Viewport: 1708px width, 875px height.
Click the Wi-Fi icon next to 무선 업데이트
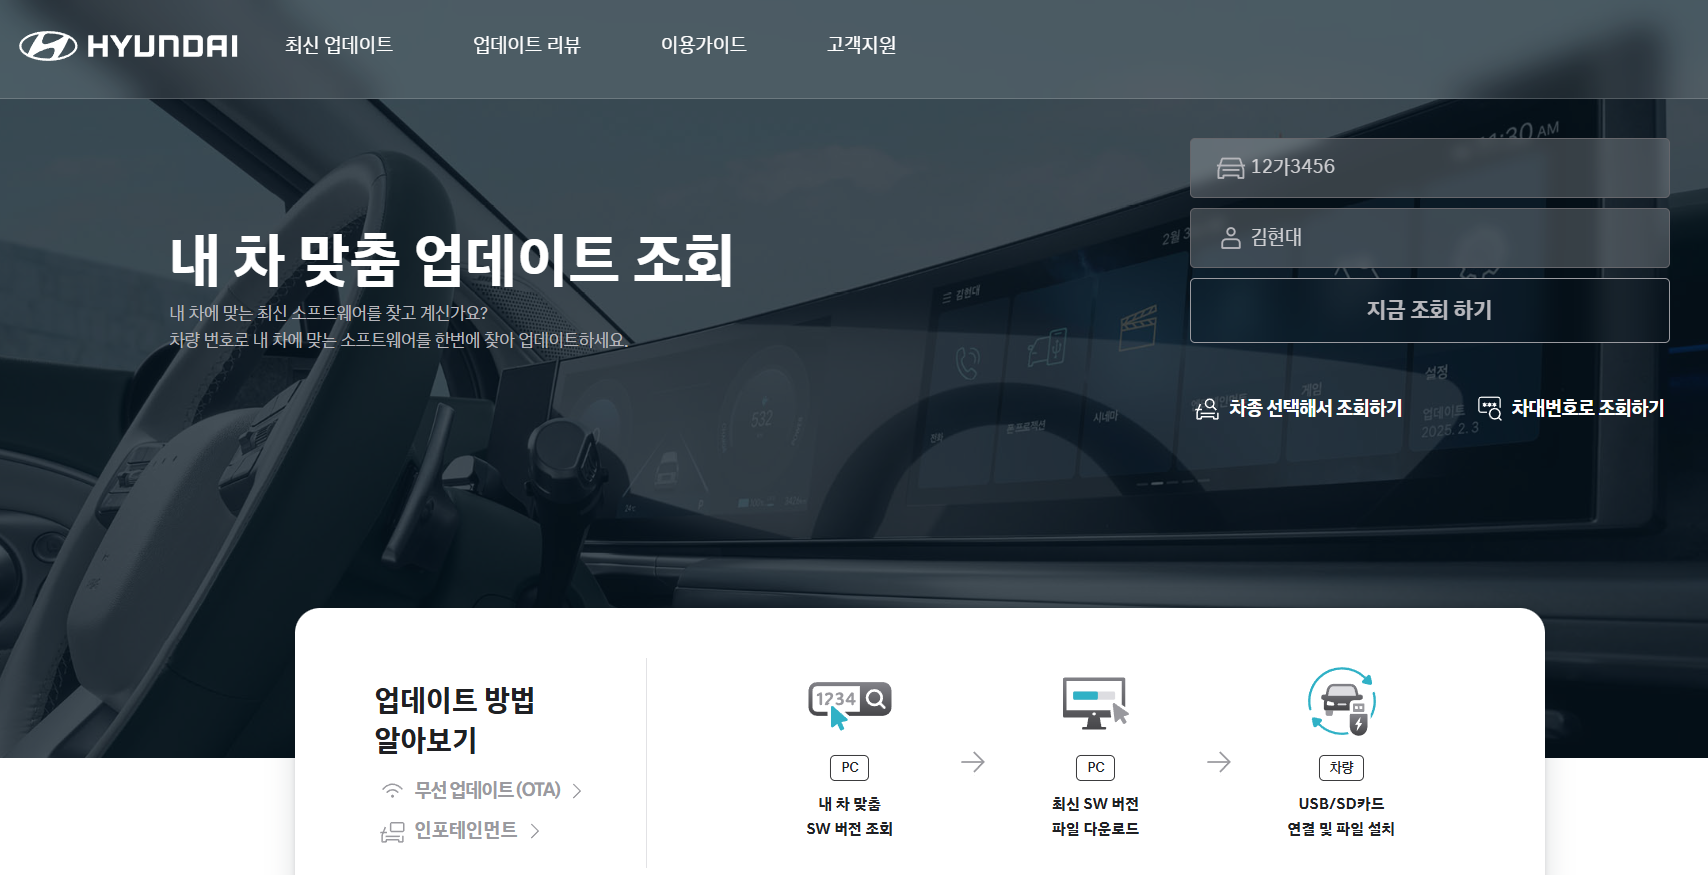392,791
